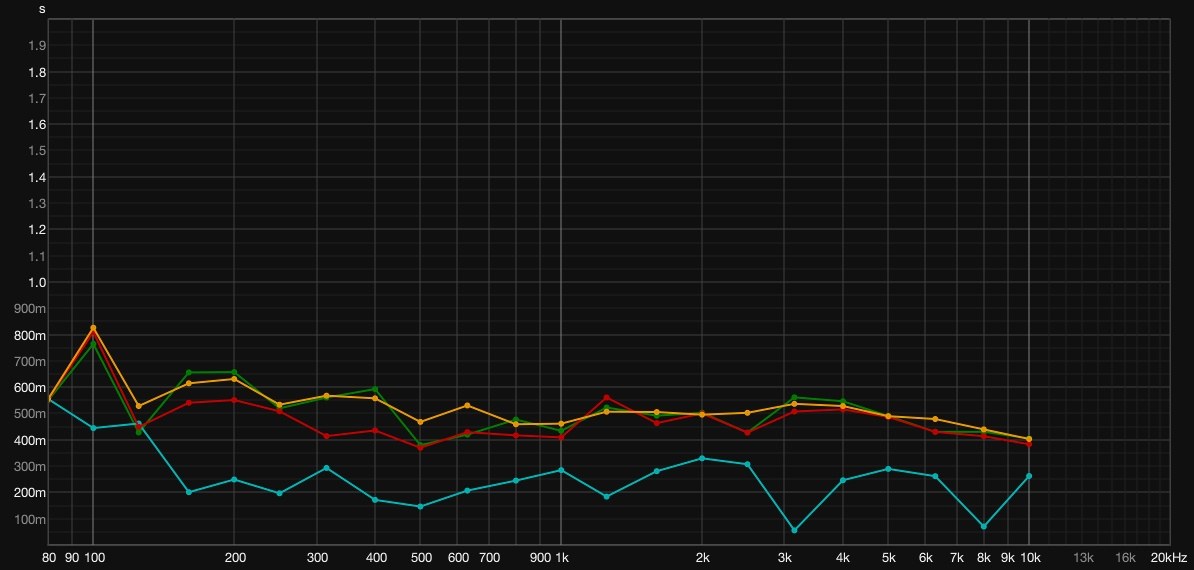Select the '500m' y-axis label
Viewport: 1194px width, 570px height.
[x=30, y=414]
